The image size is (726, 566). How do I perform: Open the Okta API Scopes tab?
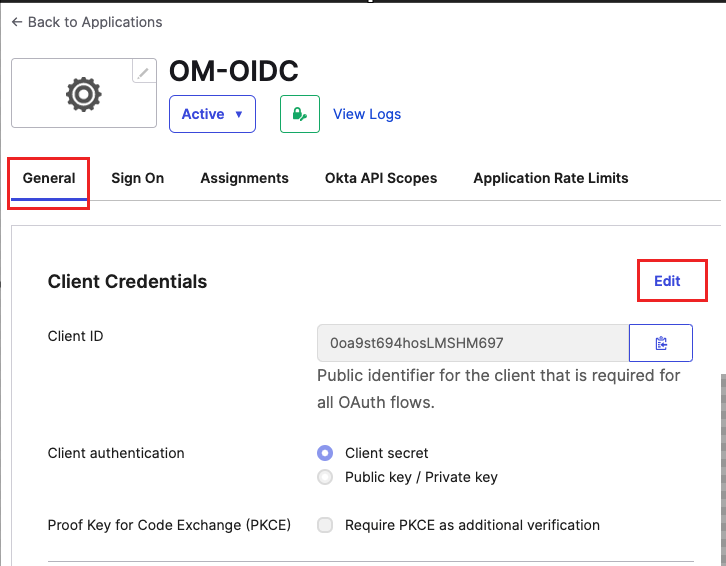click(381, 178)
